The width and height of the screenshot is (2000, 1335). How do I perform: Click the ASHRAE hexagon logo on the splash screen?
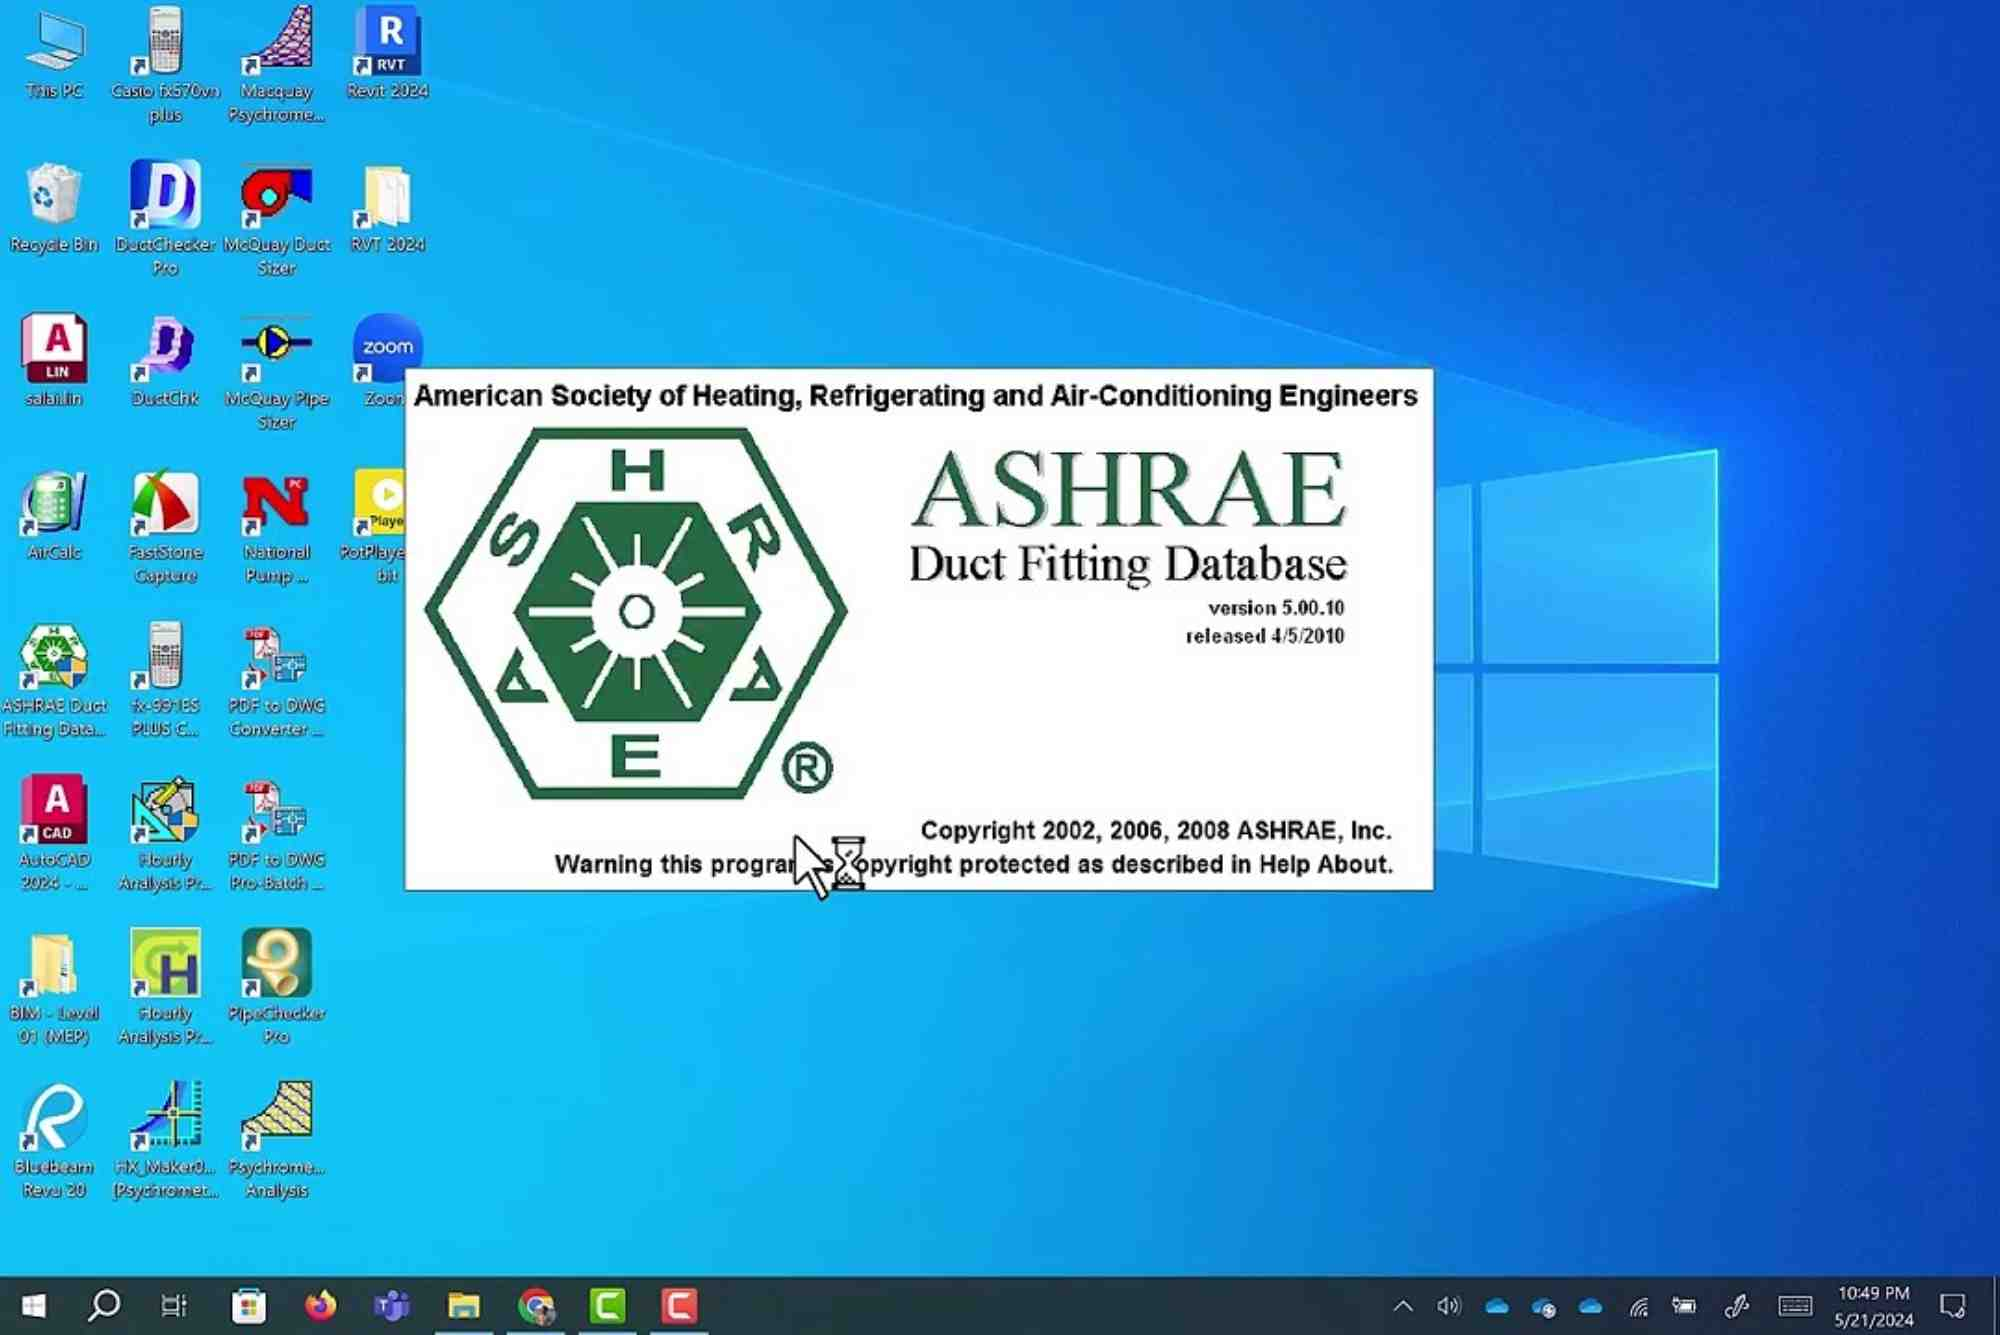636,613
